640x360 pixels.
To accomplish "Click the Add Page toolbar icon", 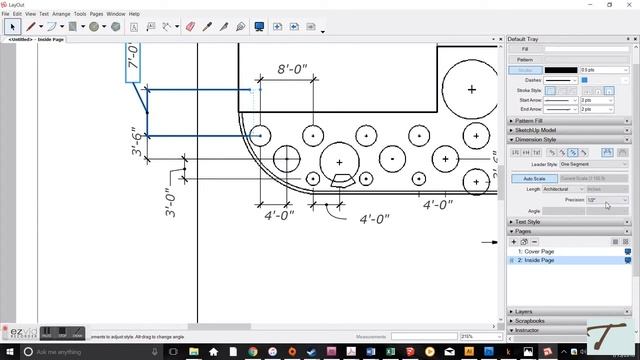I will pos(277,27).
